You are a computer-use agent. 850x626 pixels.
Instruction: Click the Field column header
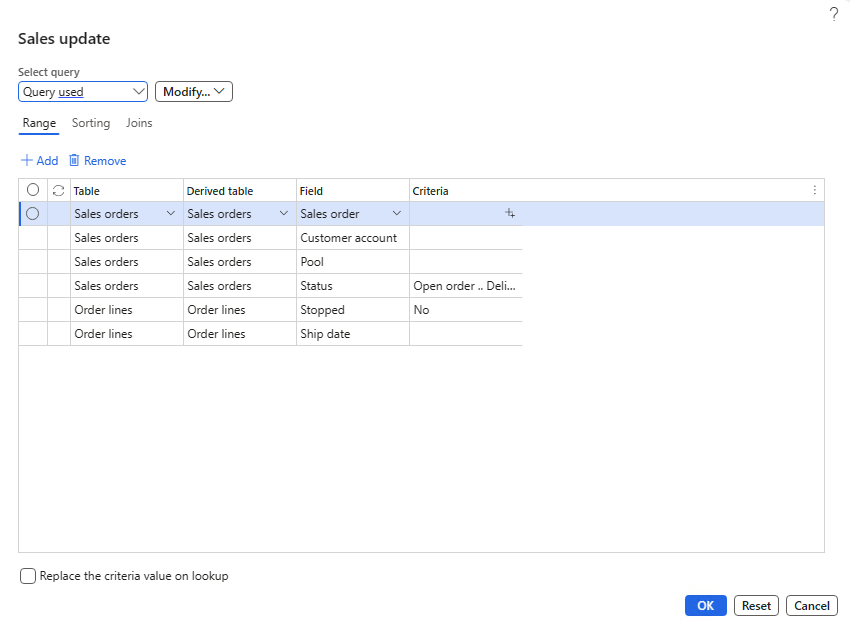coord(352,191)
